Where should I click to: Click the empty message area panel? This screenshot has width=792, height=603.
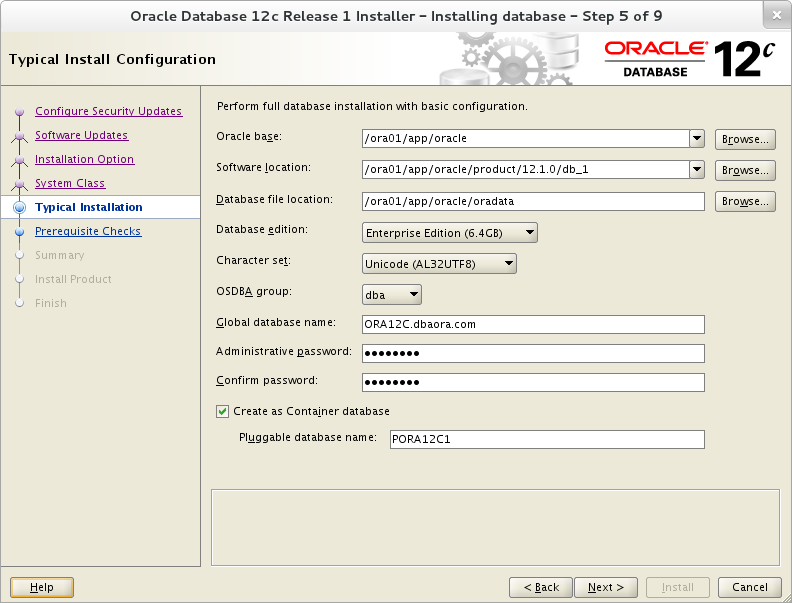[x=495, y=527]
